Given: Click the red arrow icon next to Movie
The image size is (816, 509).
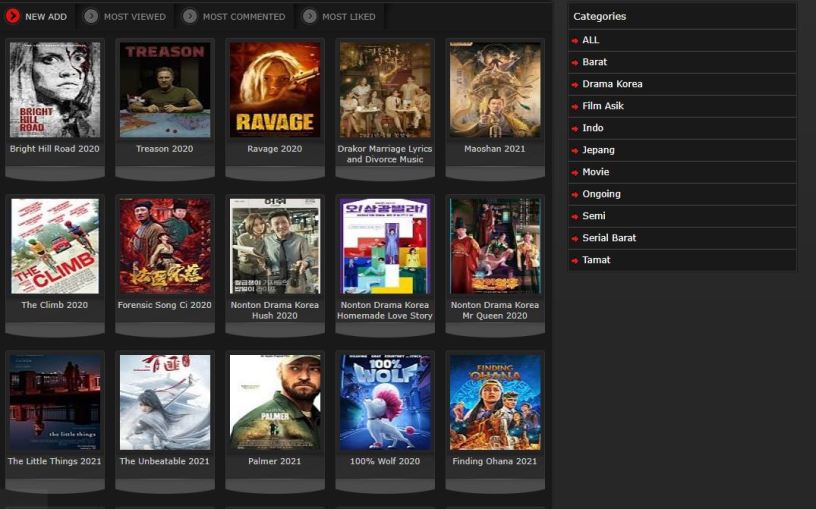Looking at the screenshot, I should [x=575, y=172].
